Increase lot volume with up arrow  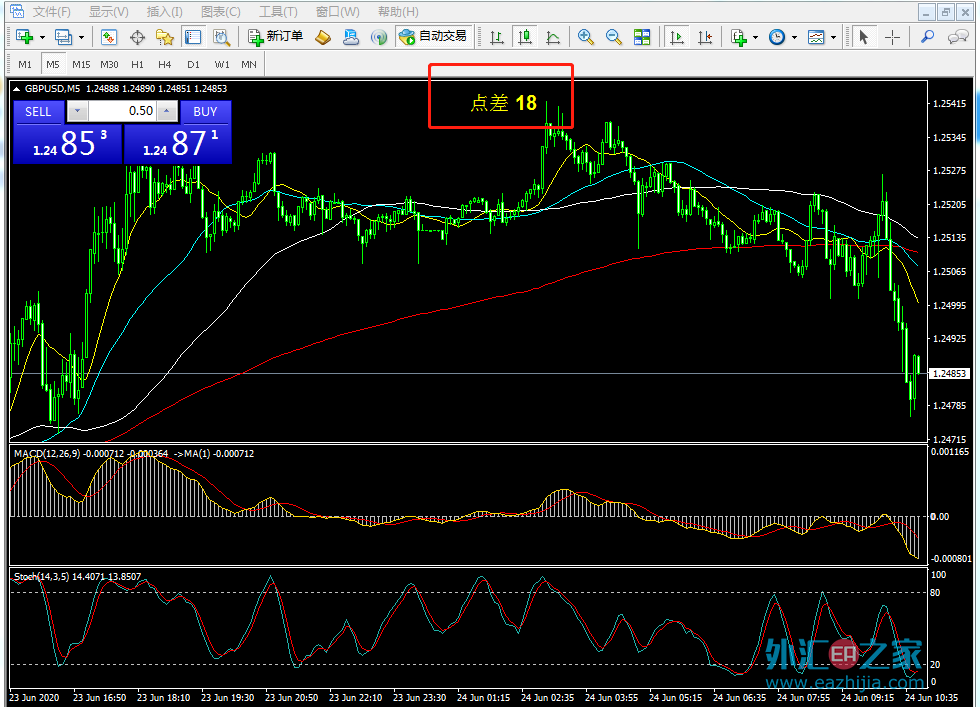pyautogui.click(x=167, y=111)
